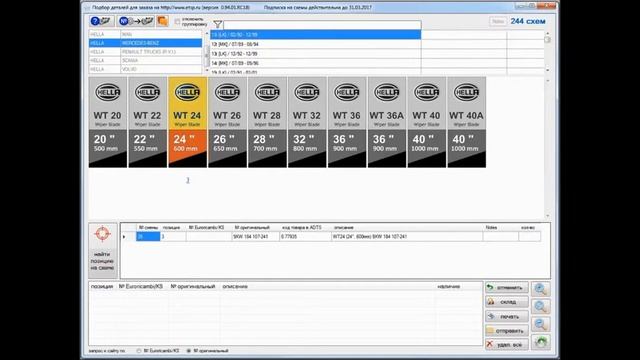The height and width of the screenshot is (360, 640).
Task: Select scheme row '14t [MK] / 07/89 - 08/96'
Action: (x=316, y=63)
